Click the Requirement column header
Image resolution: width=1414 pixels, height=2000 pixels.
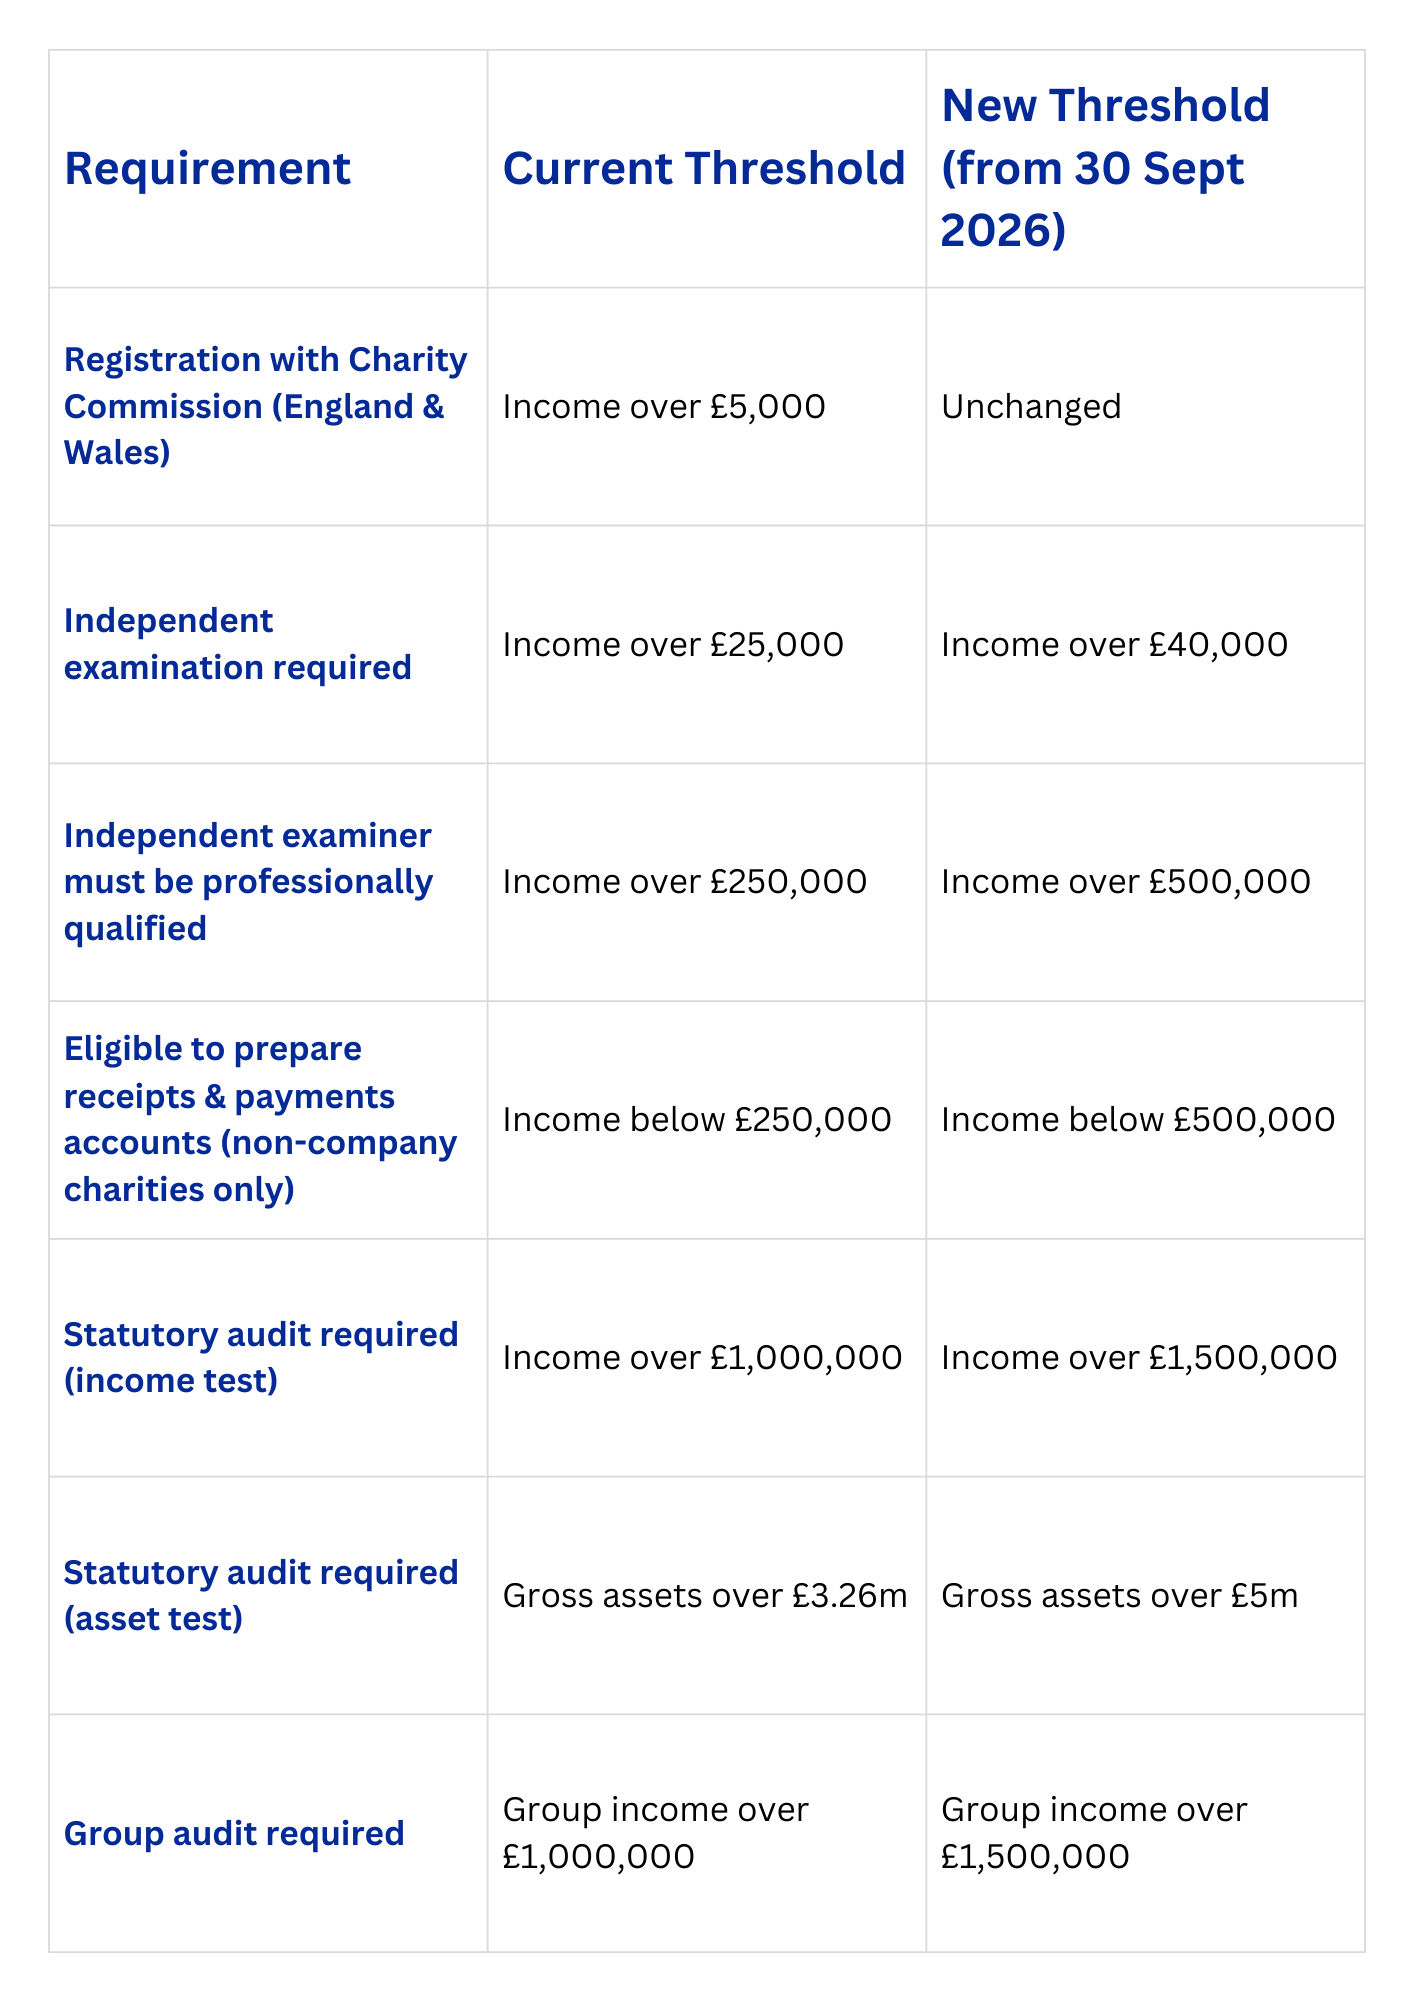[207, 168]
